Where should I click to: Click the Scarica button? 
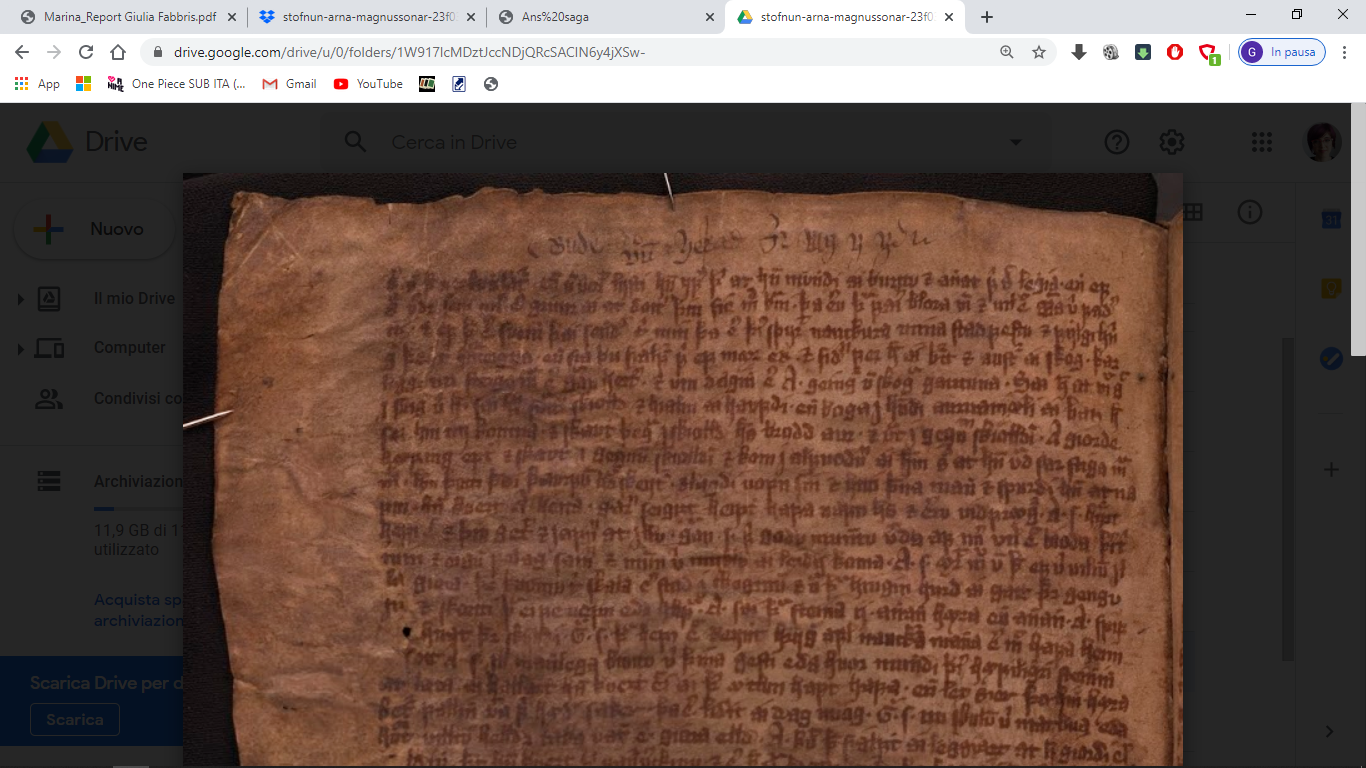pyautogui.click(x=74, y=719)
